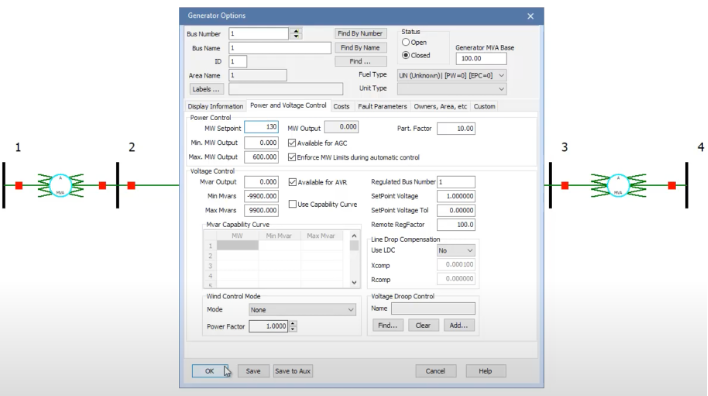Viewport: 708px width, 396px height.
Task: Toggle Available for AVR checkbox
Action: click(x=293, y=182)
